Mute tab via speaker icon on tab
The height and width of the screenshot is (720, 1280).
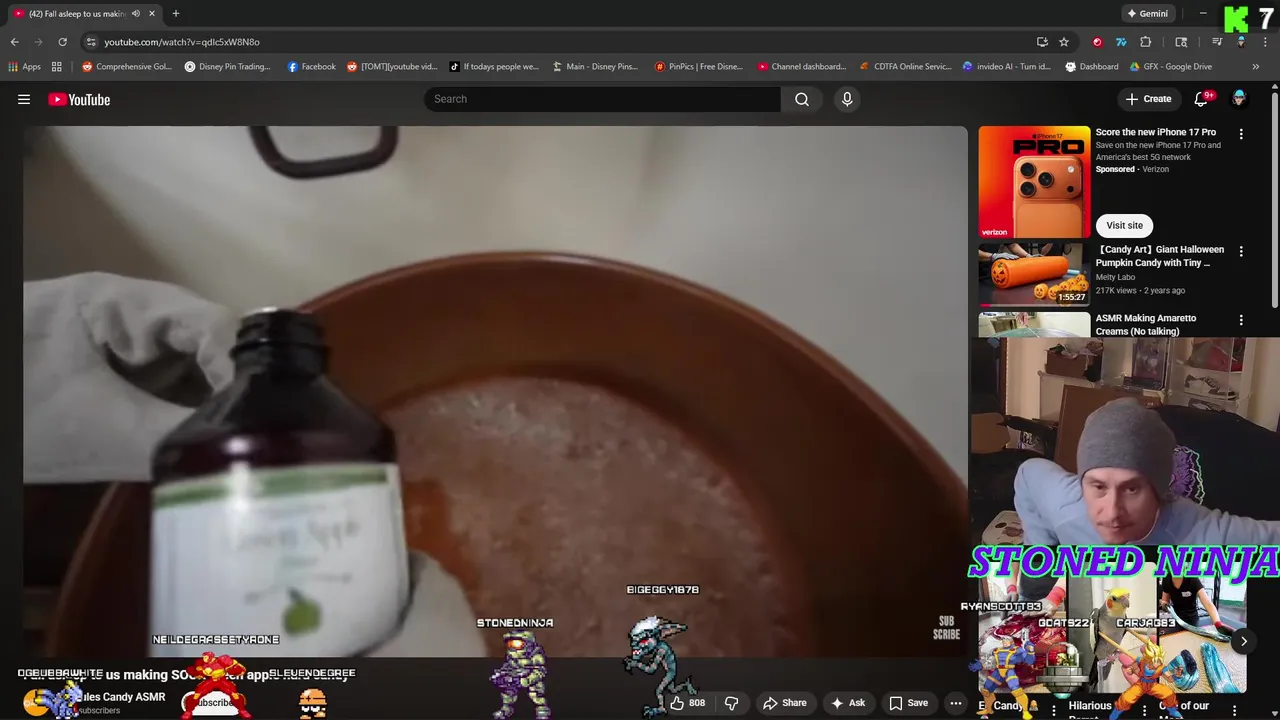136,14
